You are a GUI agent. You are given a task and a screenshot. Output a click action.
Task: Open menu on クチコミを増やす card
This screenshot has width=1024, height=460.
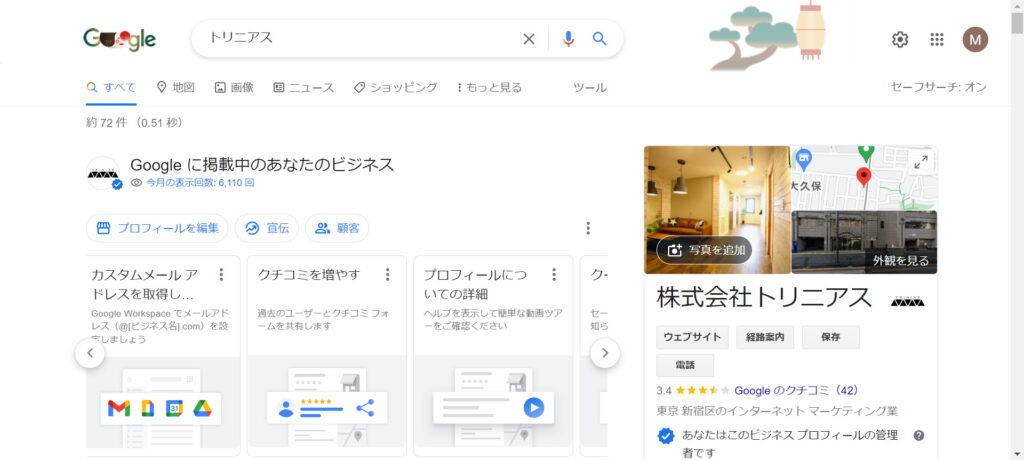(x=387, y=274)
